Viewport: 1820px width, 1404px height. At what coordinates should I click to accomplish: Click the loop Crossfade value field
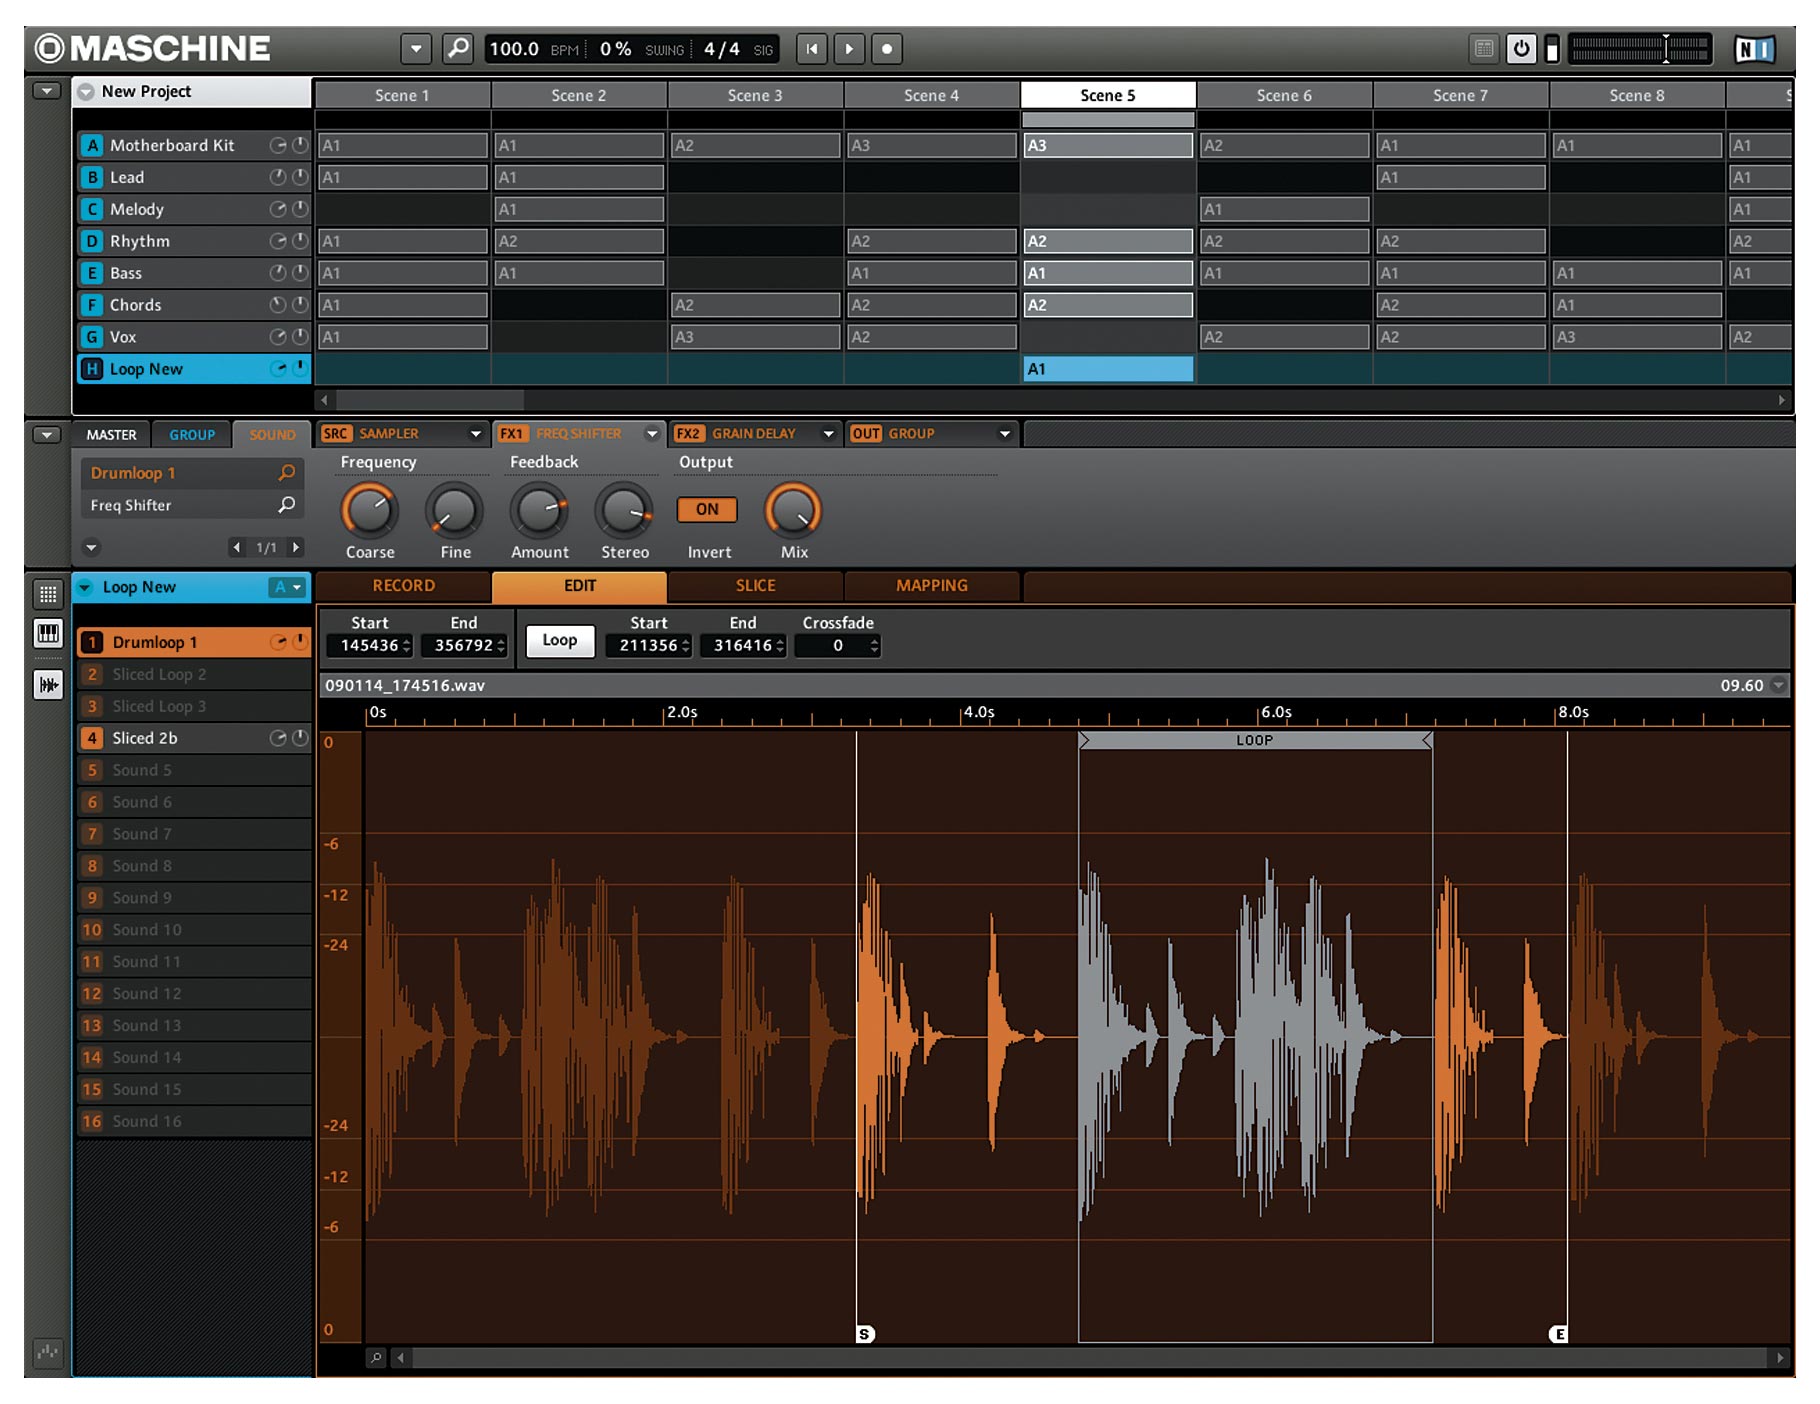pyautogui.click(x=838, y=645)
